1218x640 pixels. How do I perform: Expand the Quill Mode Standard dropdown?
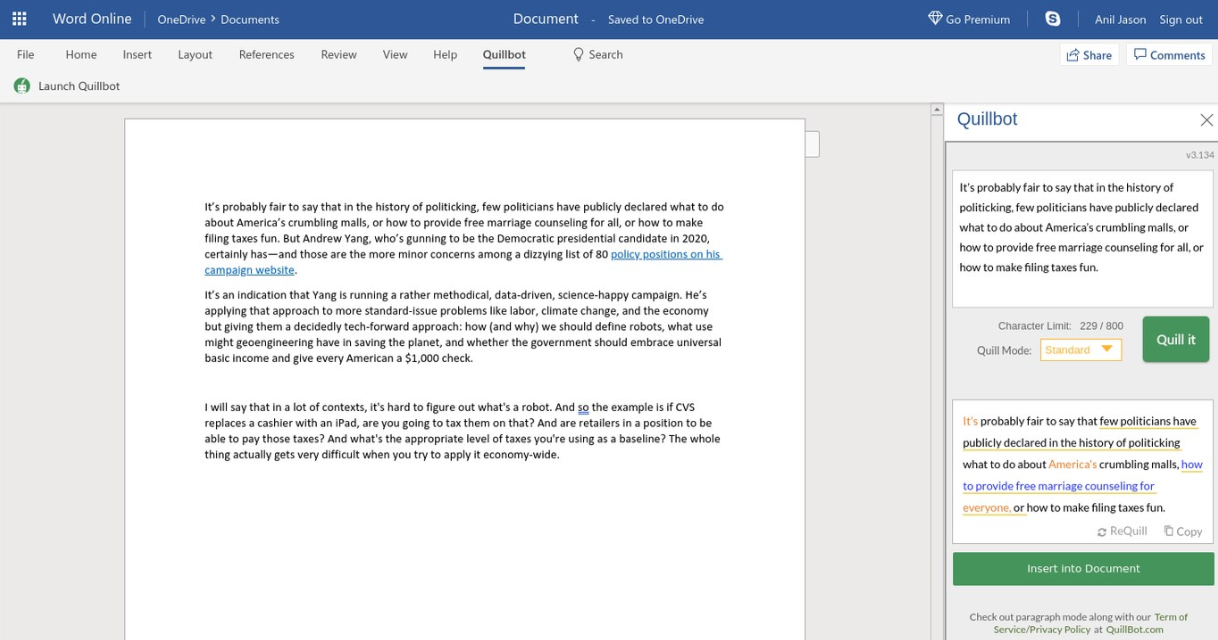point(1081,350)
